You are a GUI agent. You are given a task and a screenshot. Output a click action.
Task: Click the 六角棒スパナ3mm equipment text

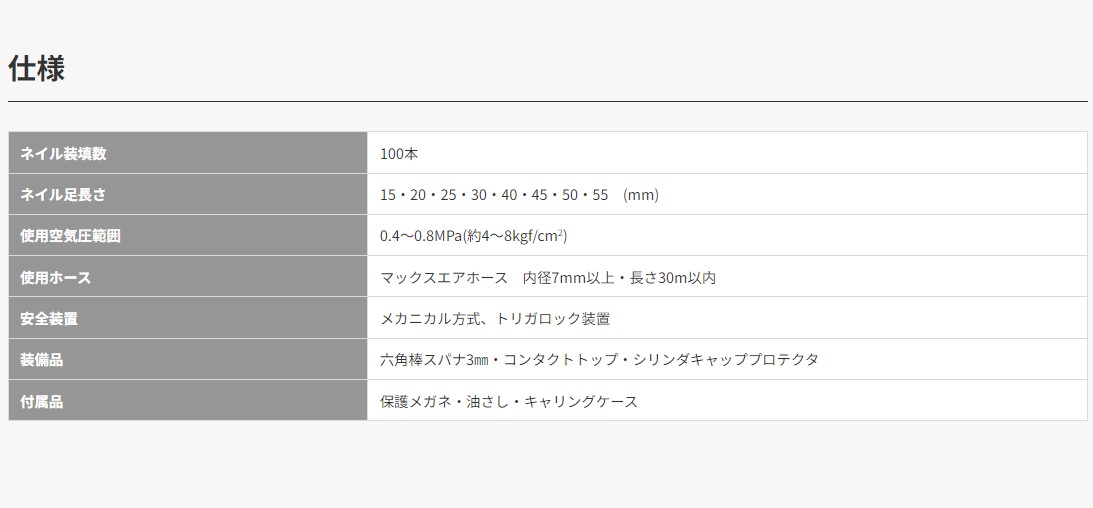(x=434, y=360)
